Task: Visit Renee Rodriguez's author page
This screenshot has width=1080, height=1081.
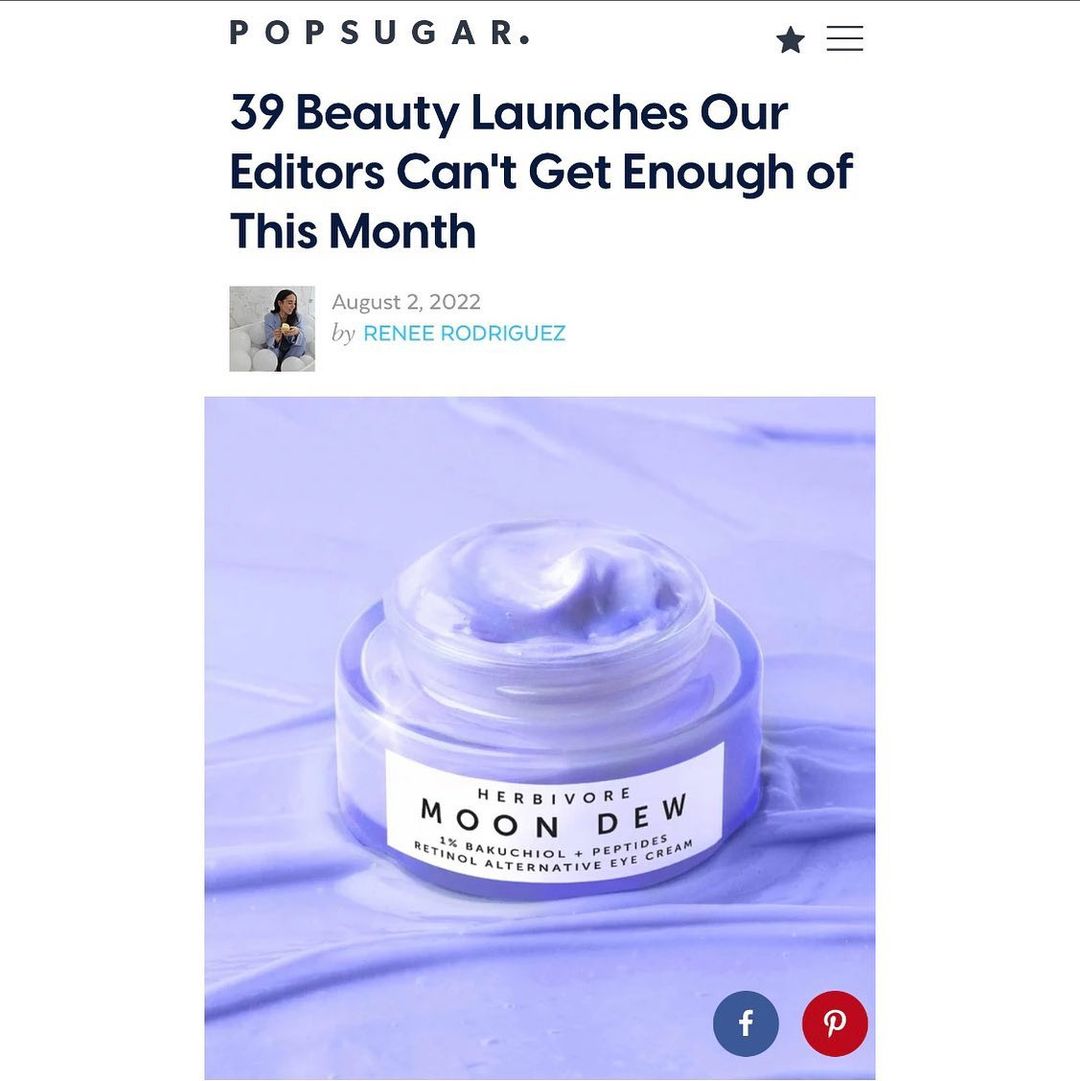Action: click(464, 333)
